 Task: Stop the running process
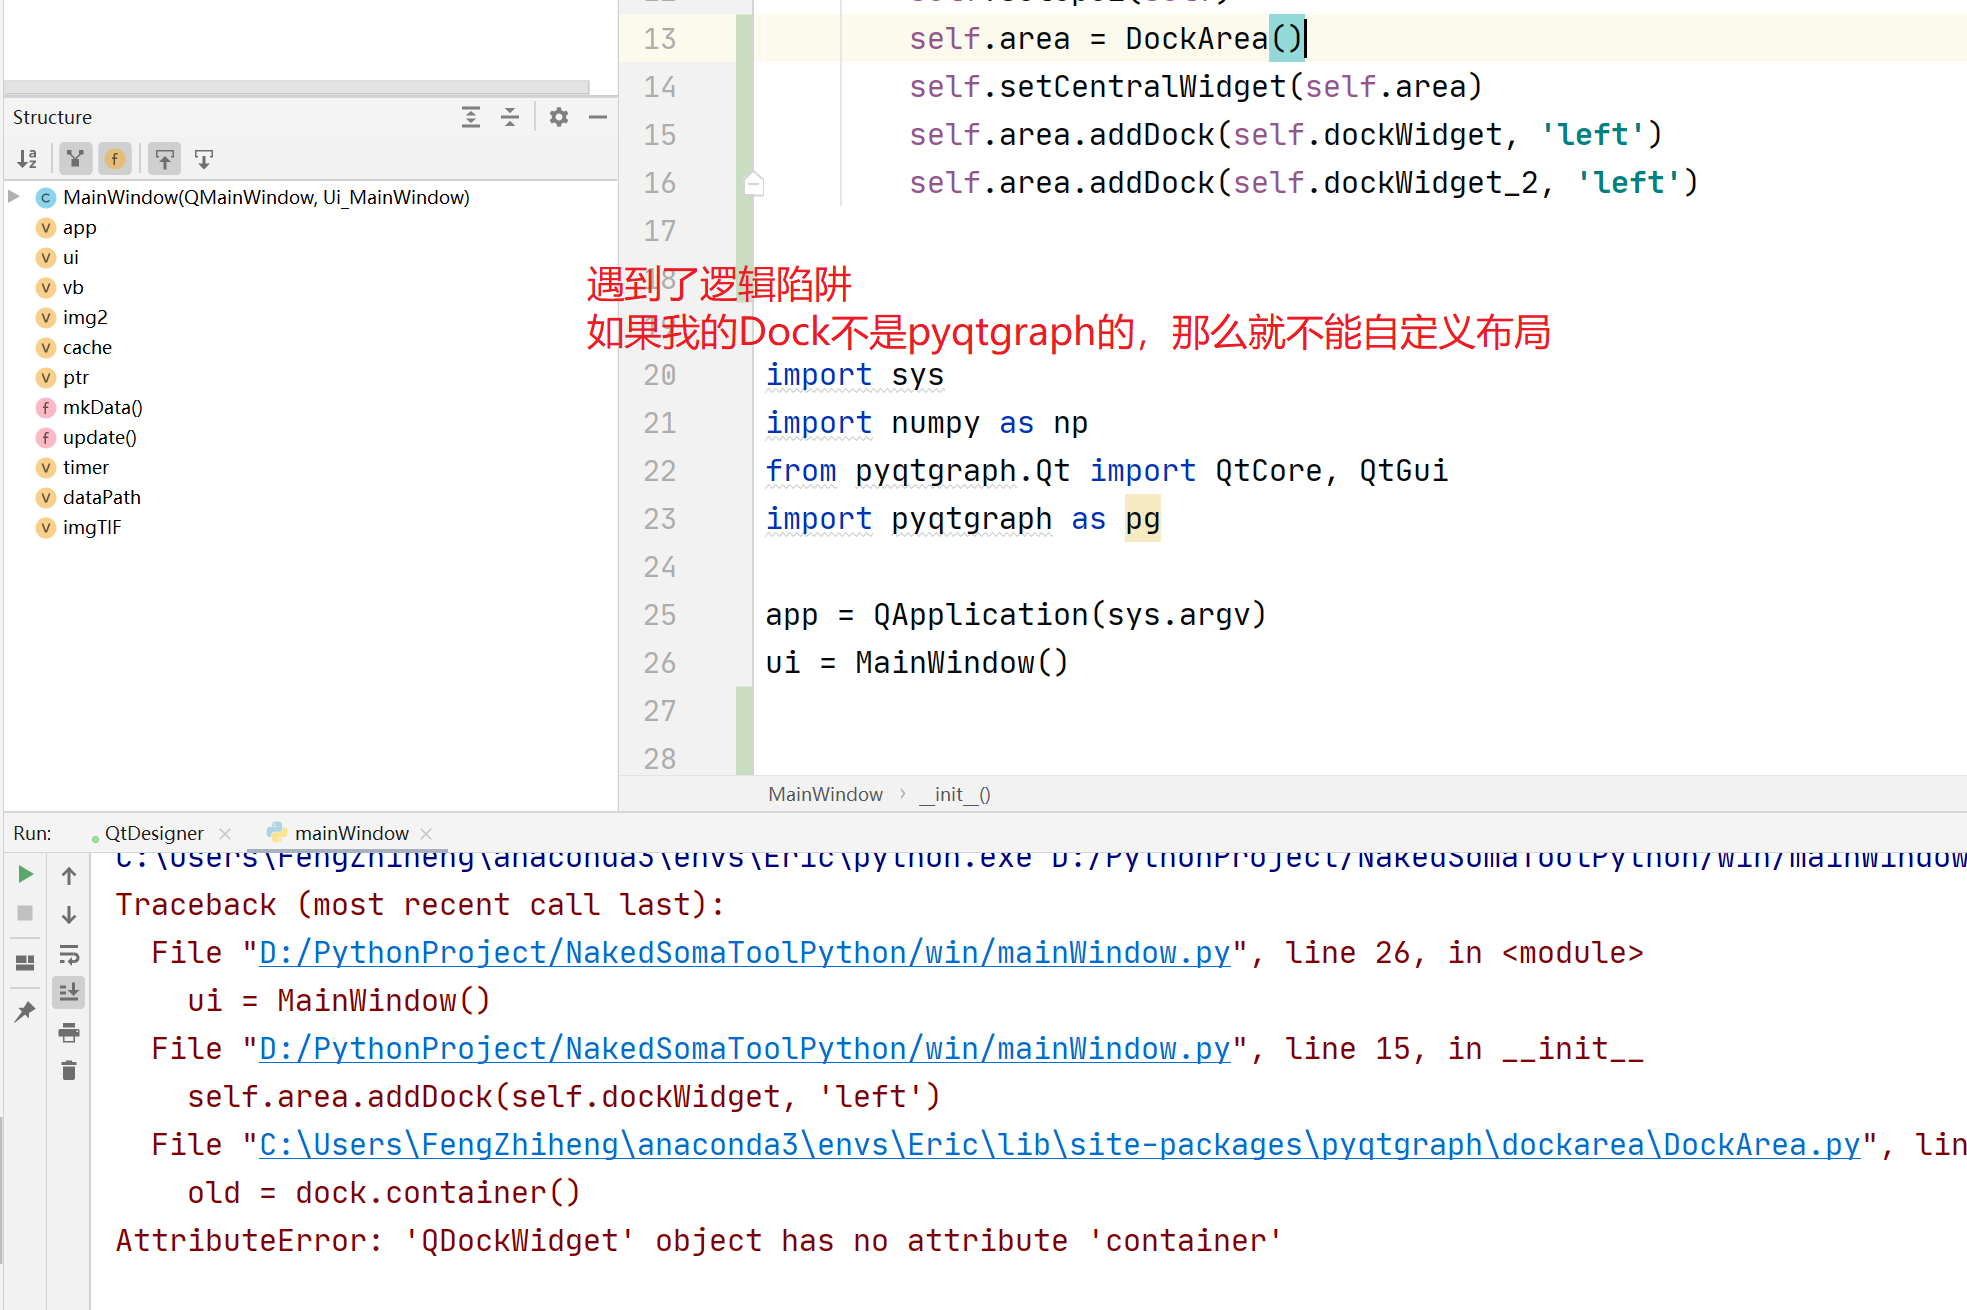coord(25,913)
